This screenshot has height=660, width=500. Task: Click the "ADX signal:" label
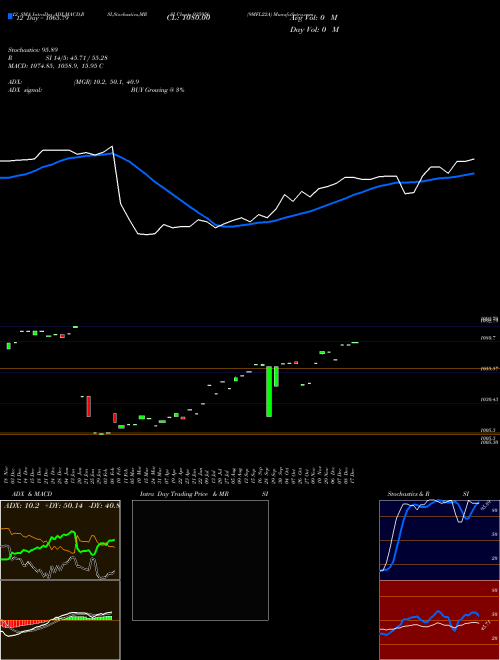[x=25, y=90]
